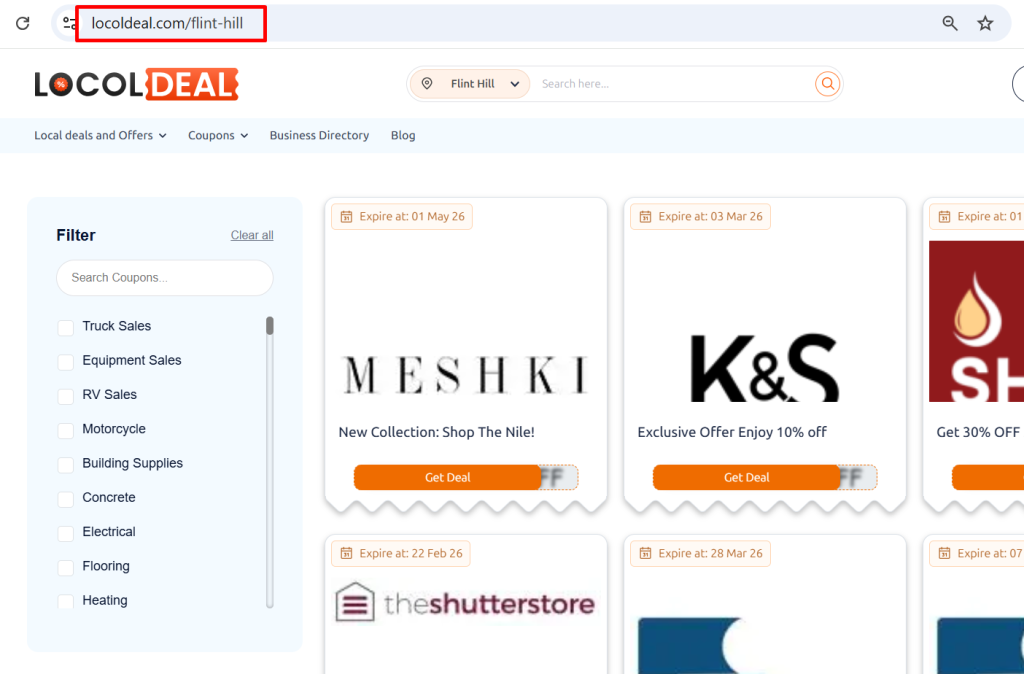The width and height of the screenshot is (1024, 674).
Task: Click the site information icon in address bar
Action: 69,23
